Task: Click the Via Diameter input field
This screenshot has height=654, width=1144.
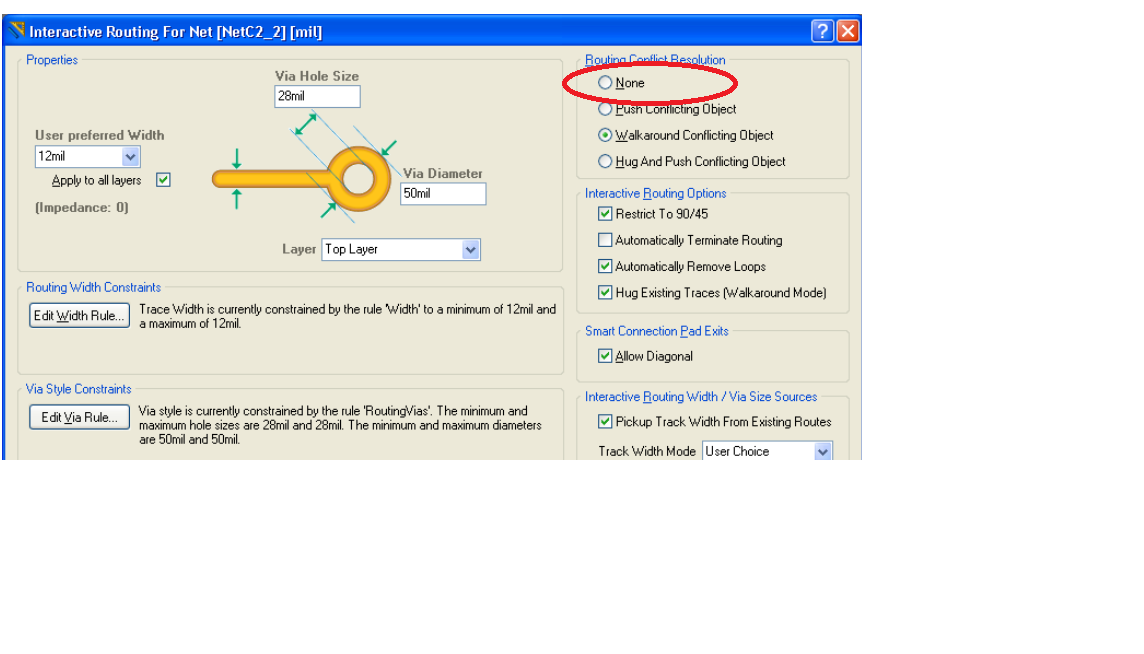Action: (442, 194)
